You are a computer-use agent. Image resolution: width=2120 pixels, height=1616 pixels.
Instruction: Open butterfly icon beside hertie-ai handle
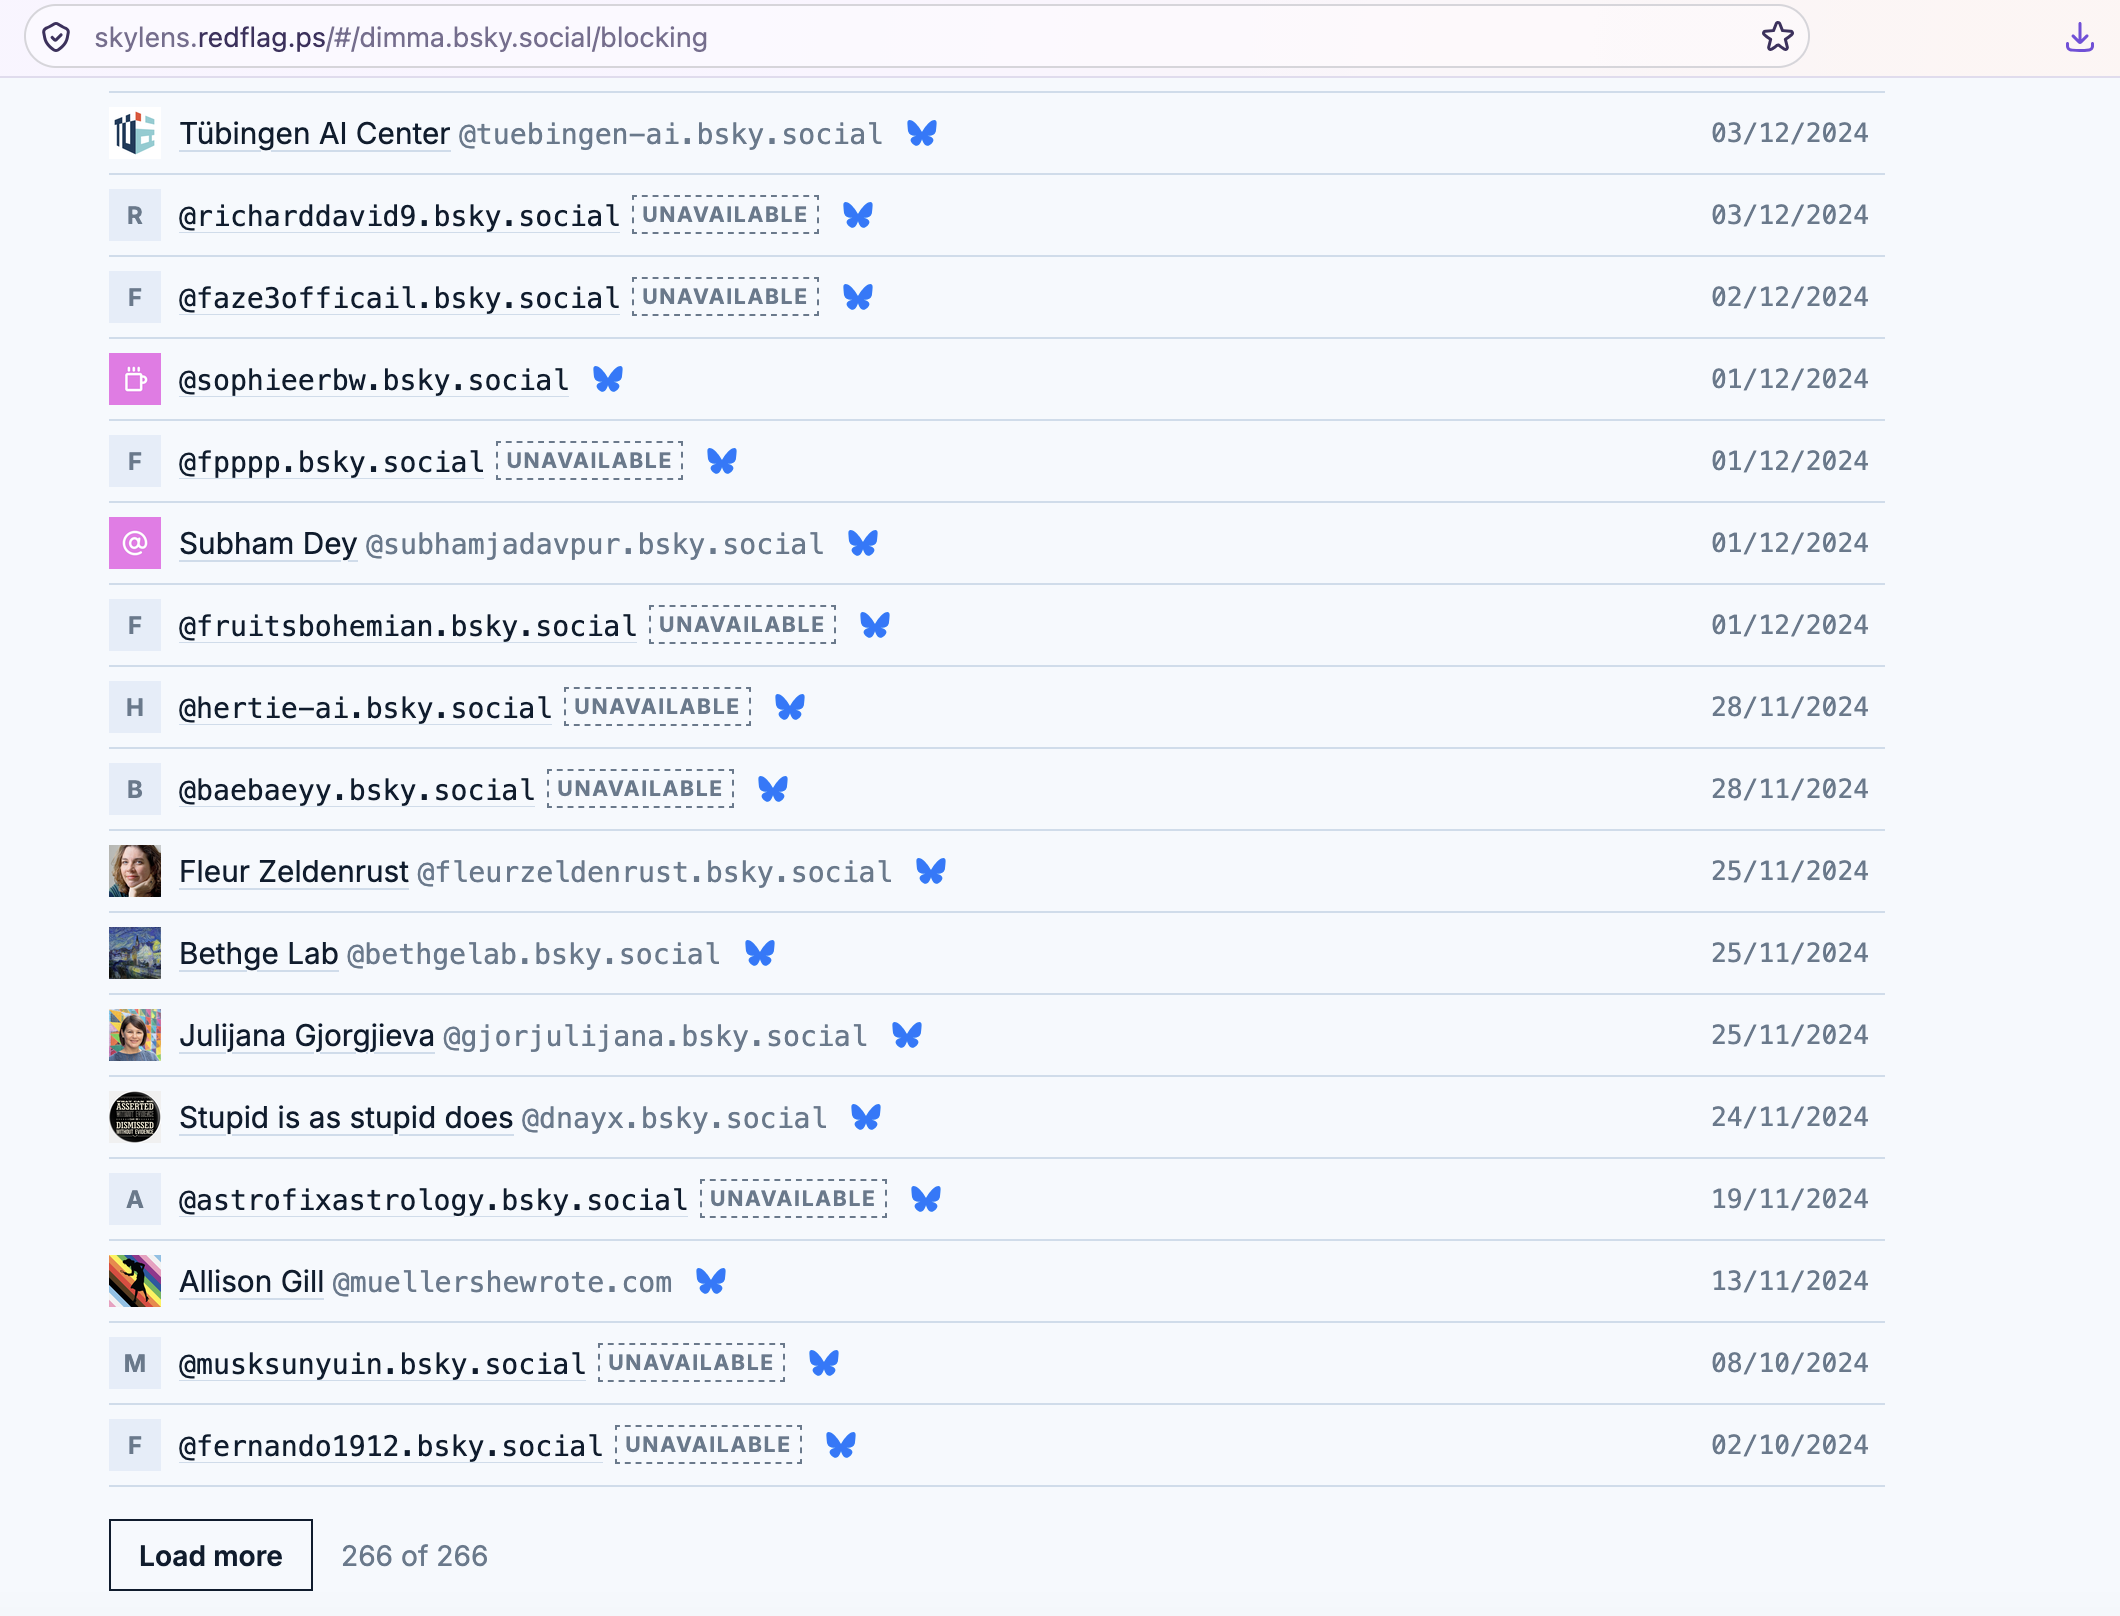tap(790, 707)
